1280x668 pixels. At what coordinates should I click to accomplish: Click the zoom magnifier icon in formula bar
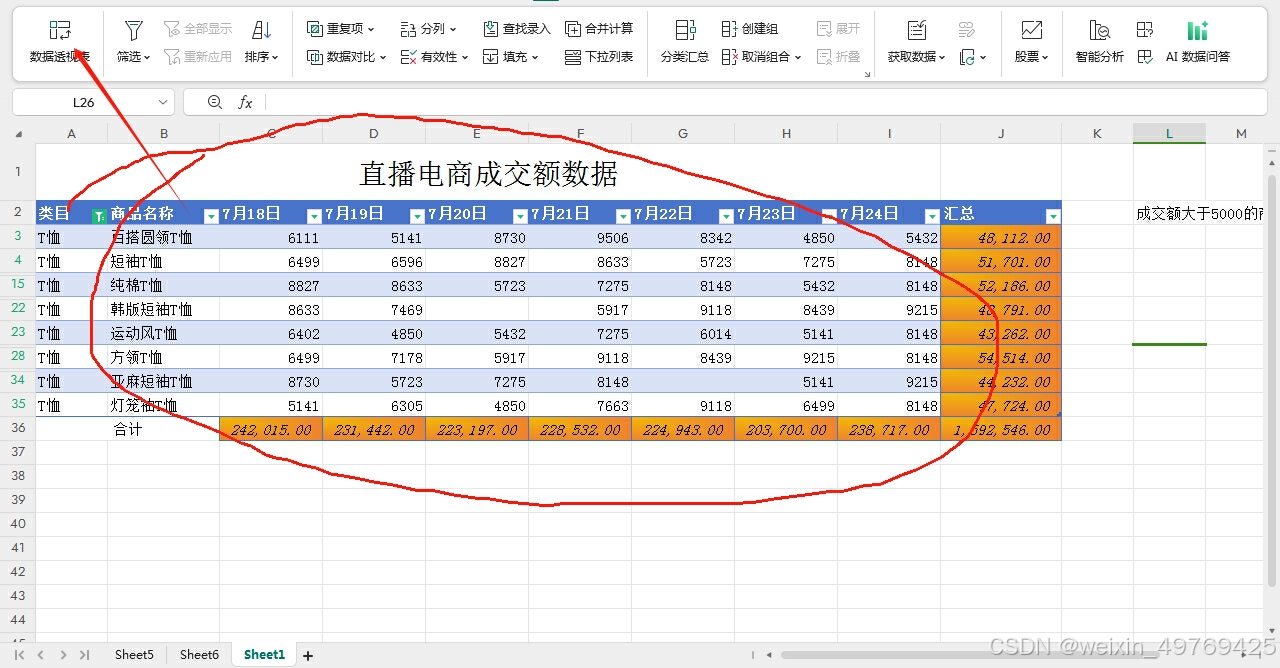click(x=214, y=102)
